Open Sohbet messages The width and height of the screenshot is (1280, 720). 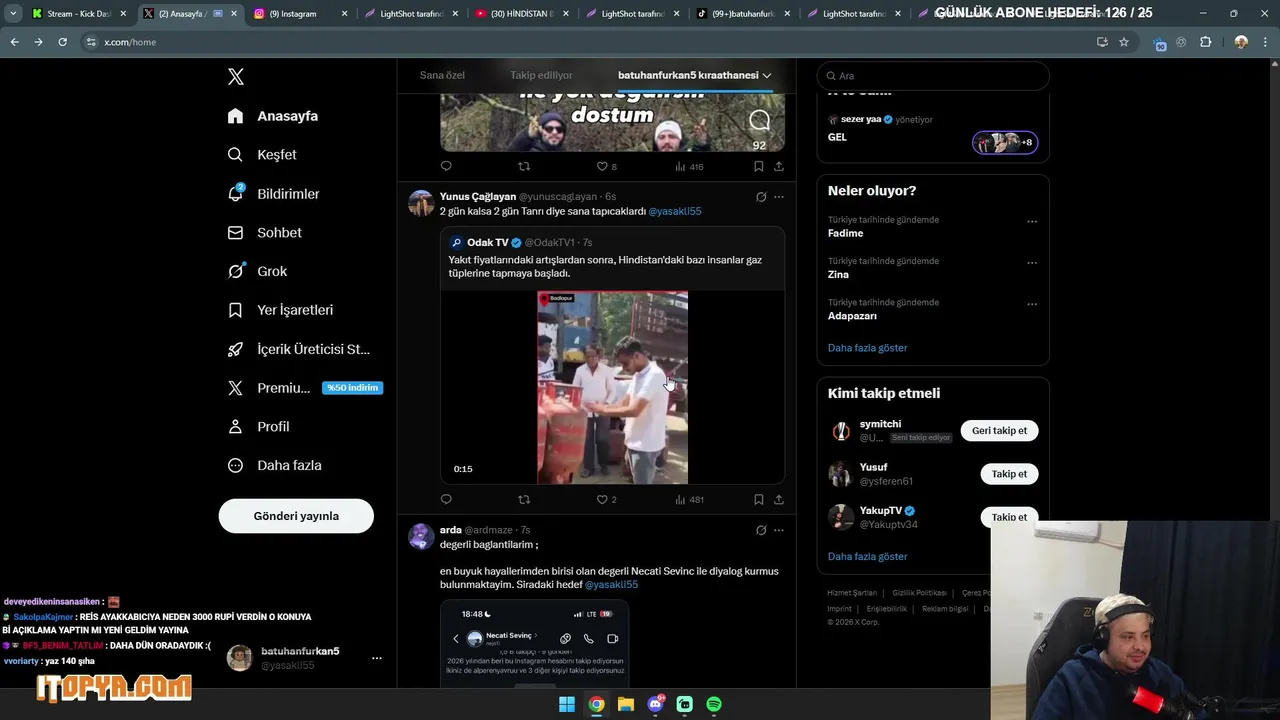[265, 232]
